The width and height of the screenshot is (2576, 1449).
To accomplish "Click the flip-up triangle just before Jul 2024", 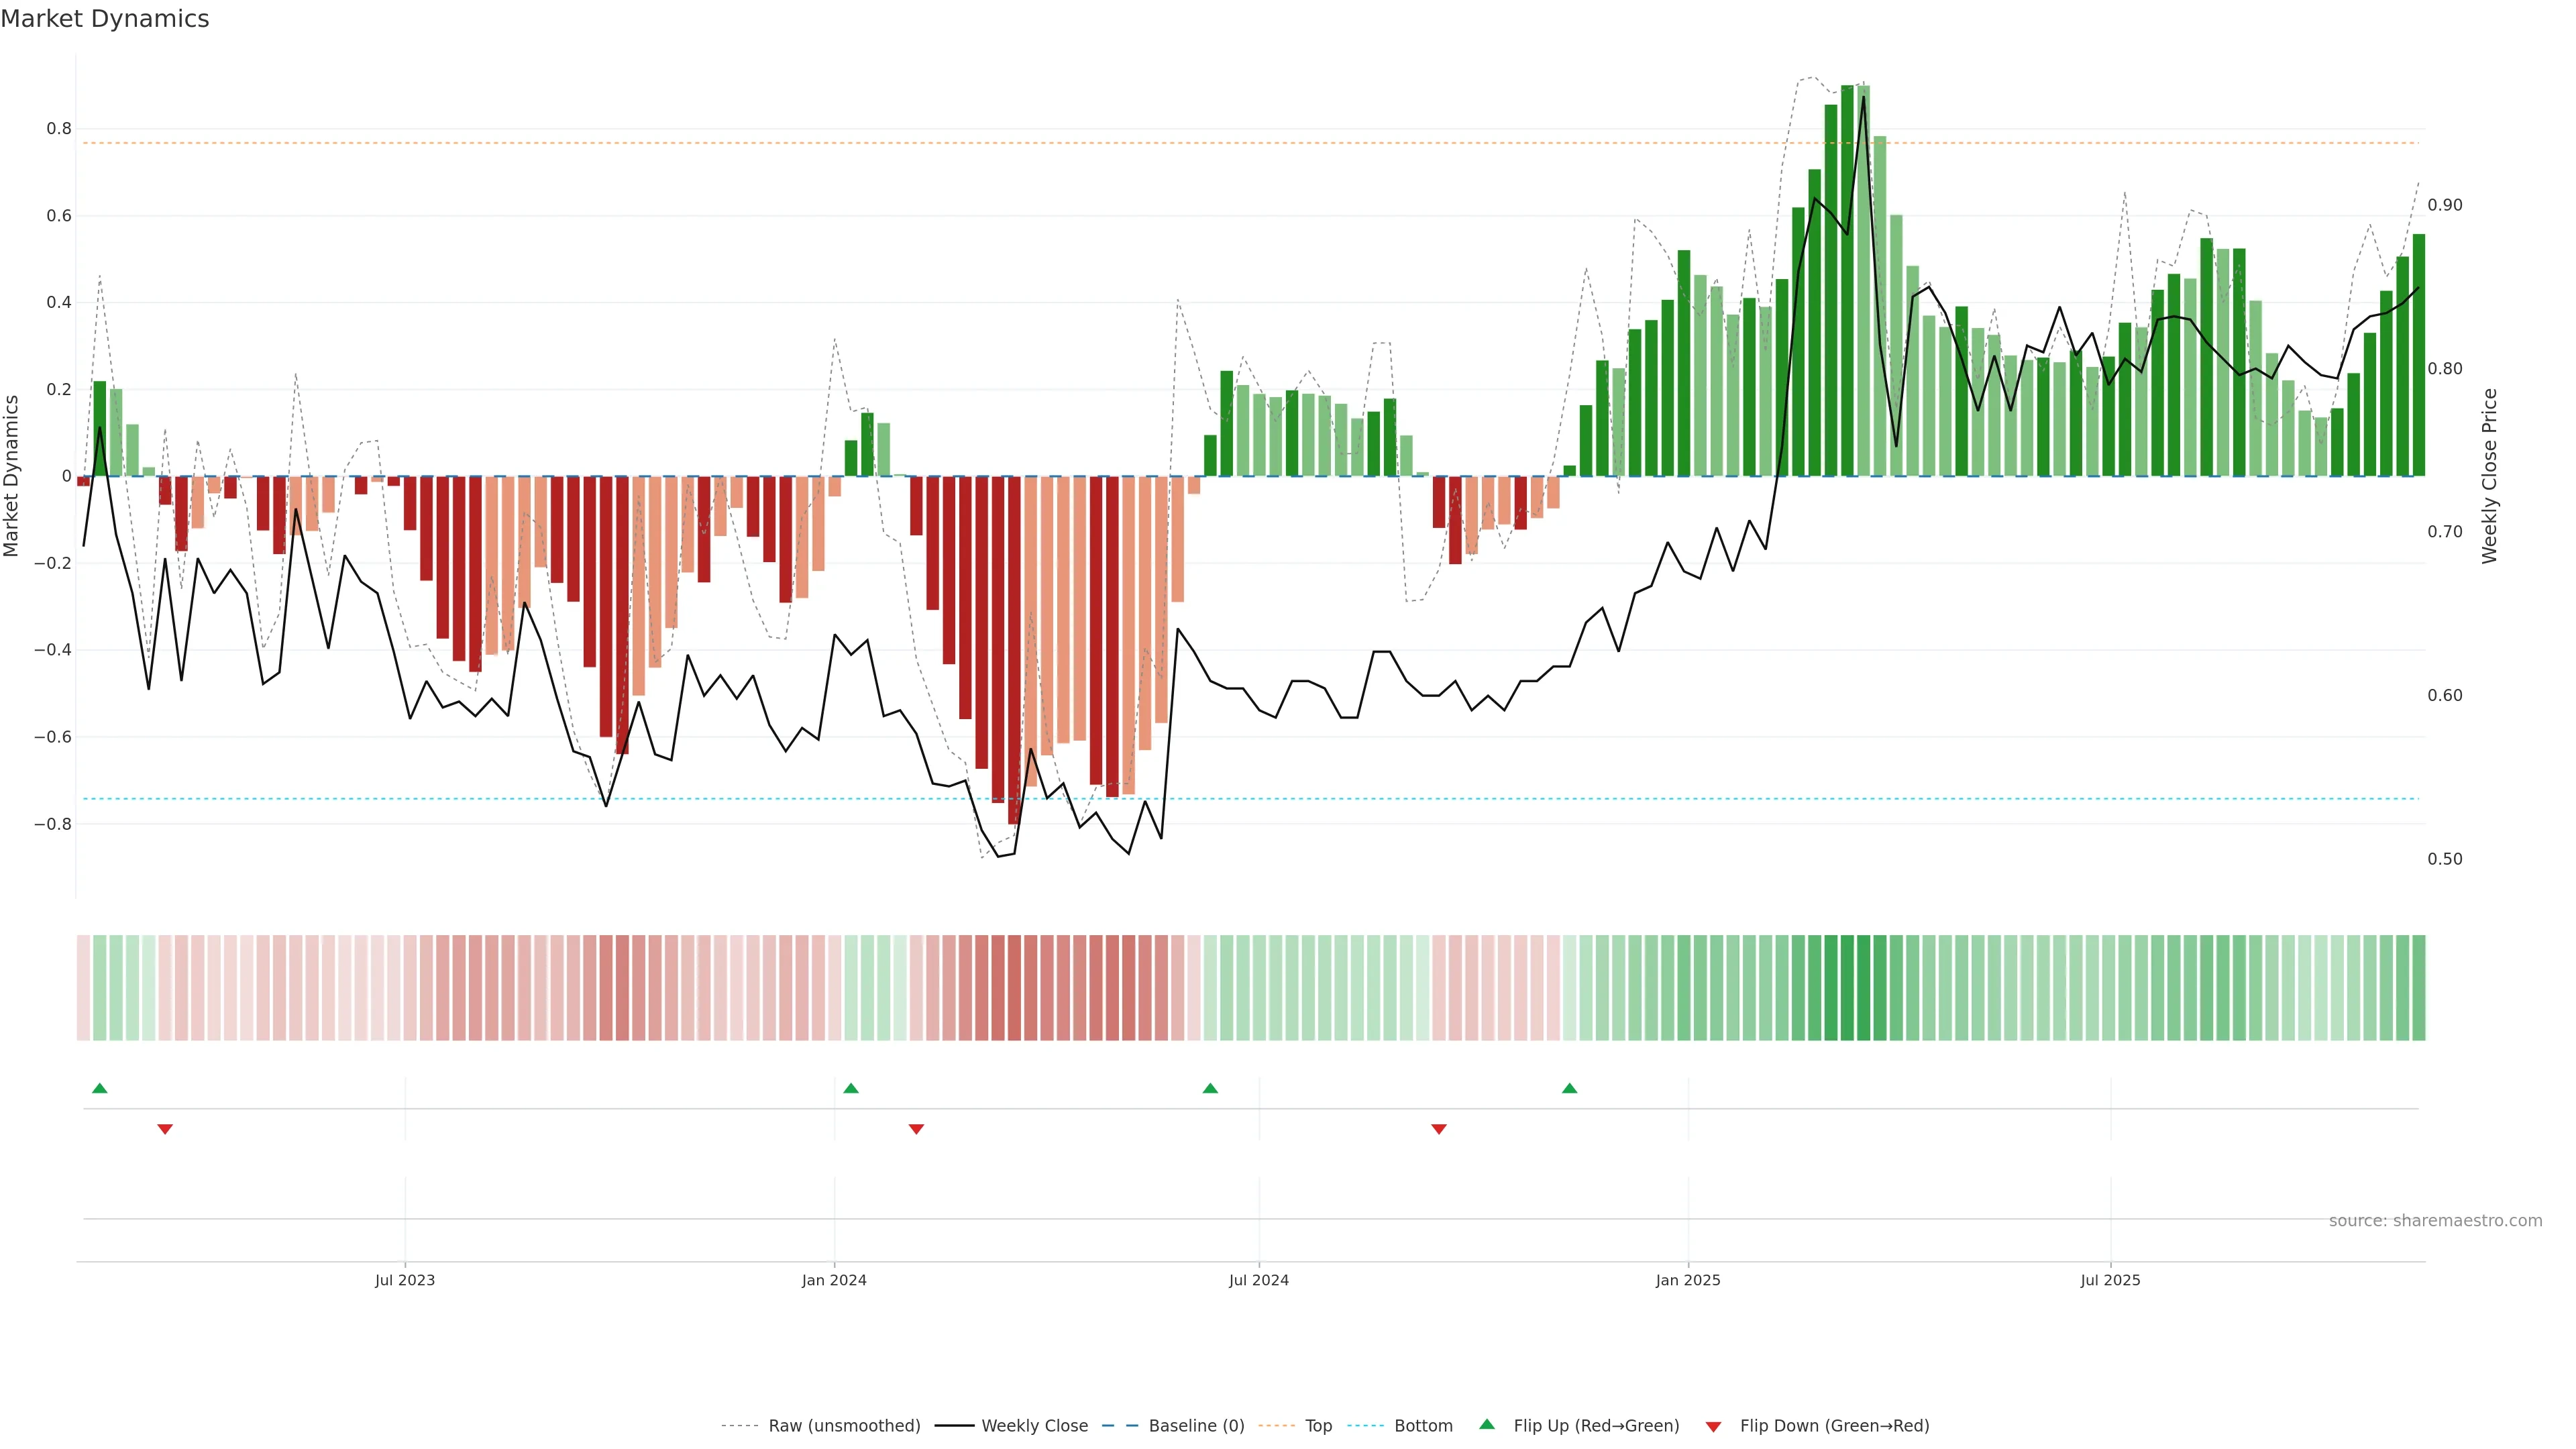I will [x=1210, y=1088].
